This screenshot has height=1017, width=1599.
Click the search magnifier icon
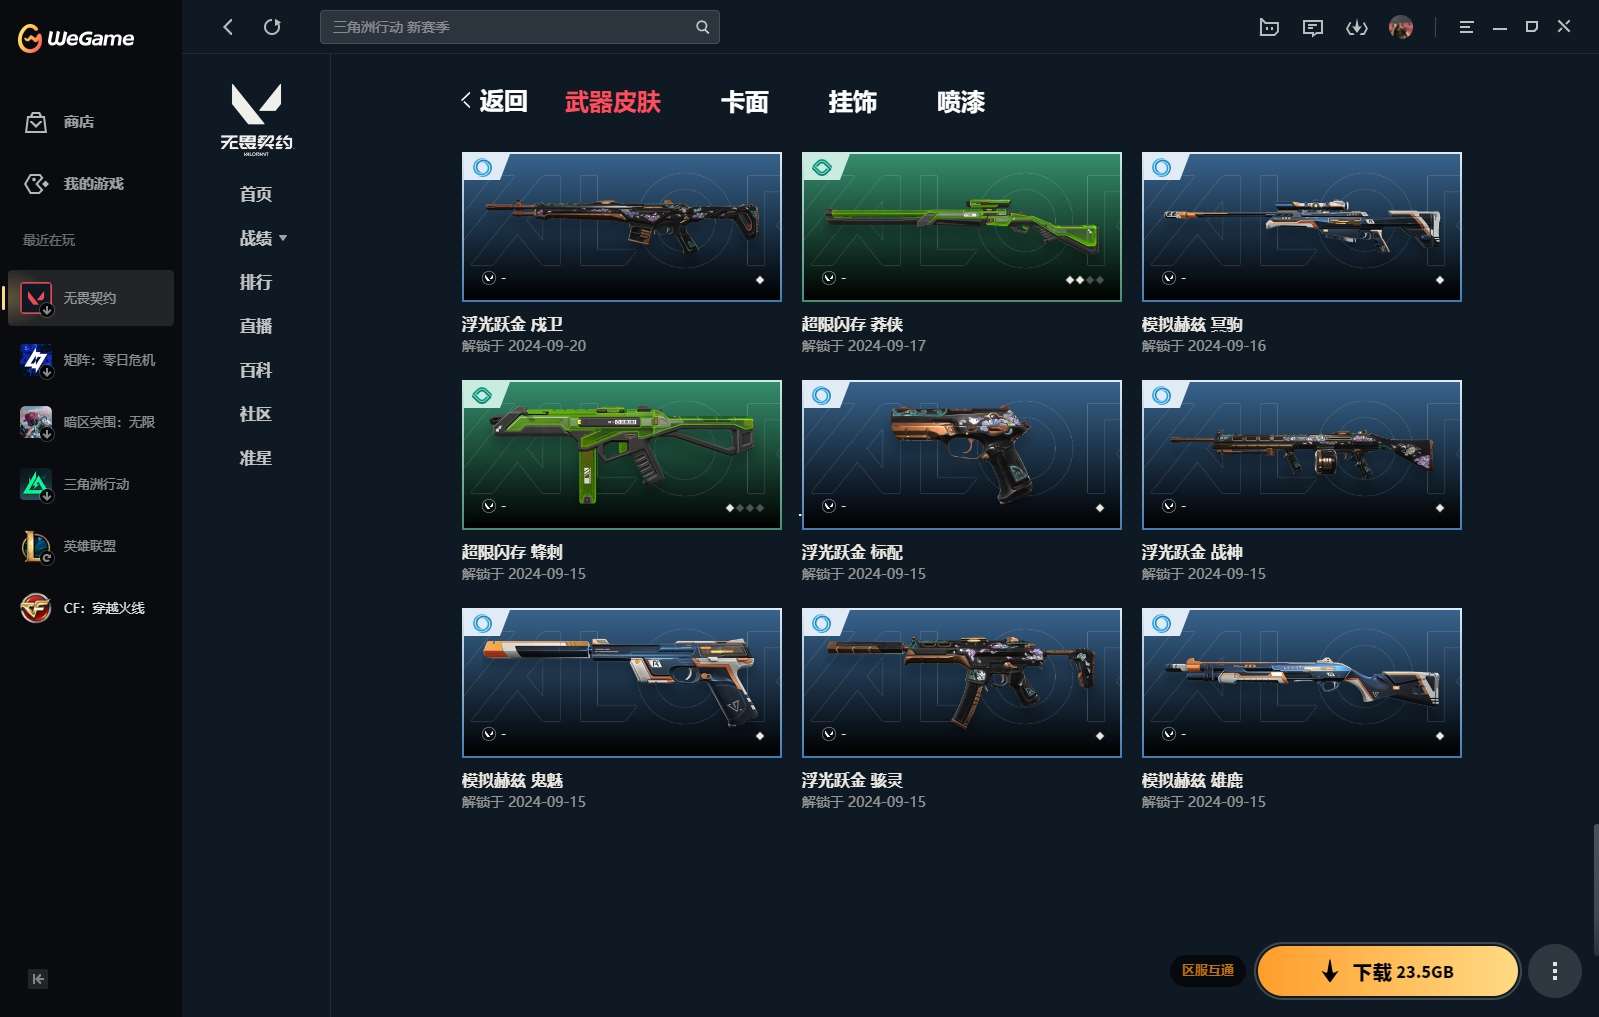click(x=702, y=27)
